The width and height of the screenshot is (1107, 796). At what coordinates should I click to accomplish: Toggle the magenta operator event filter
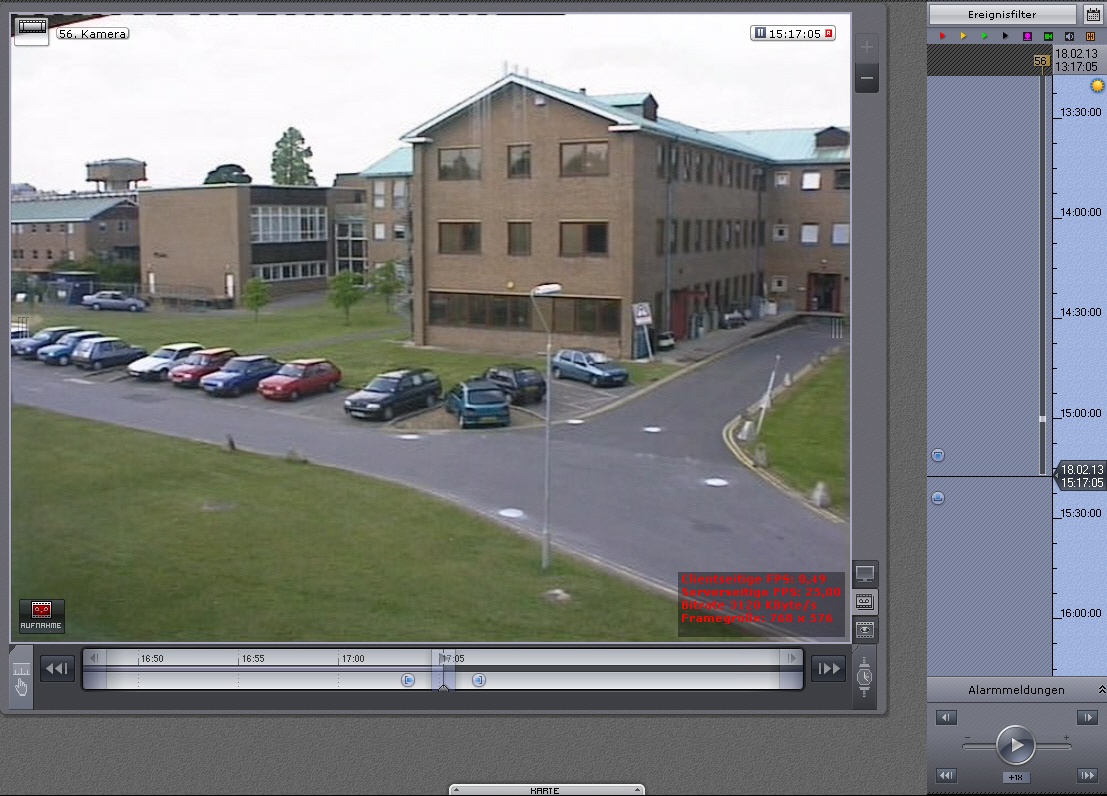pyautogui.click(x=1027, y=36)
